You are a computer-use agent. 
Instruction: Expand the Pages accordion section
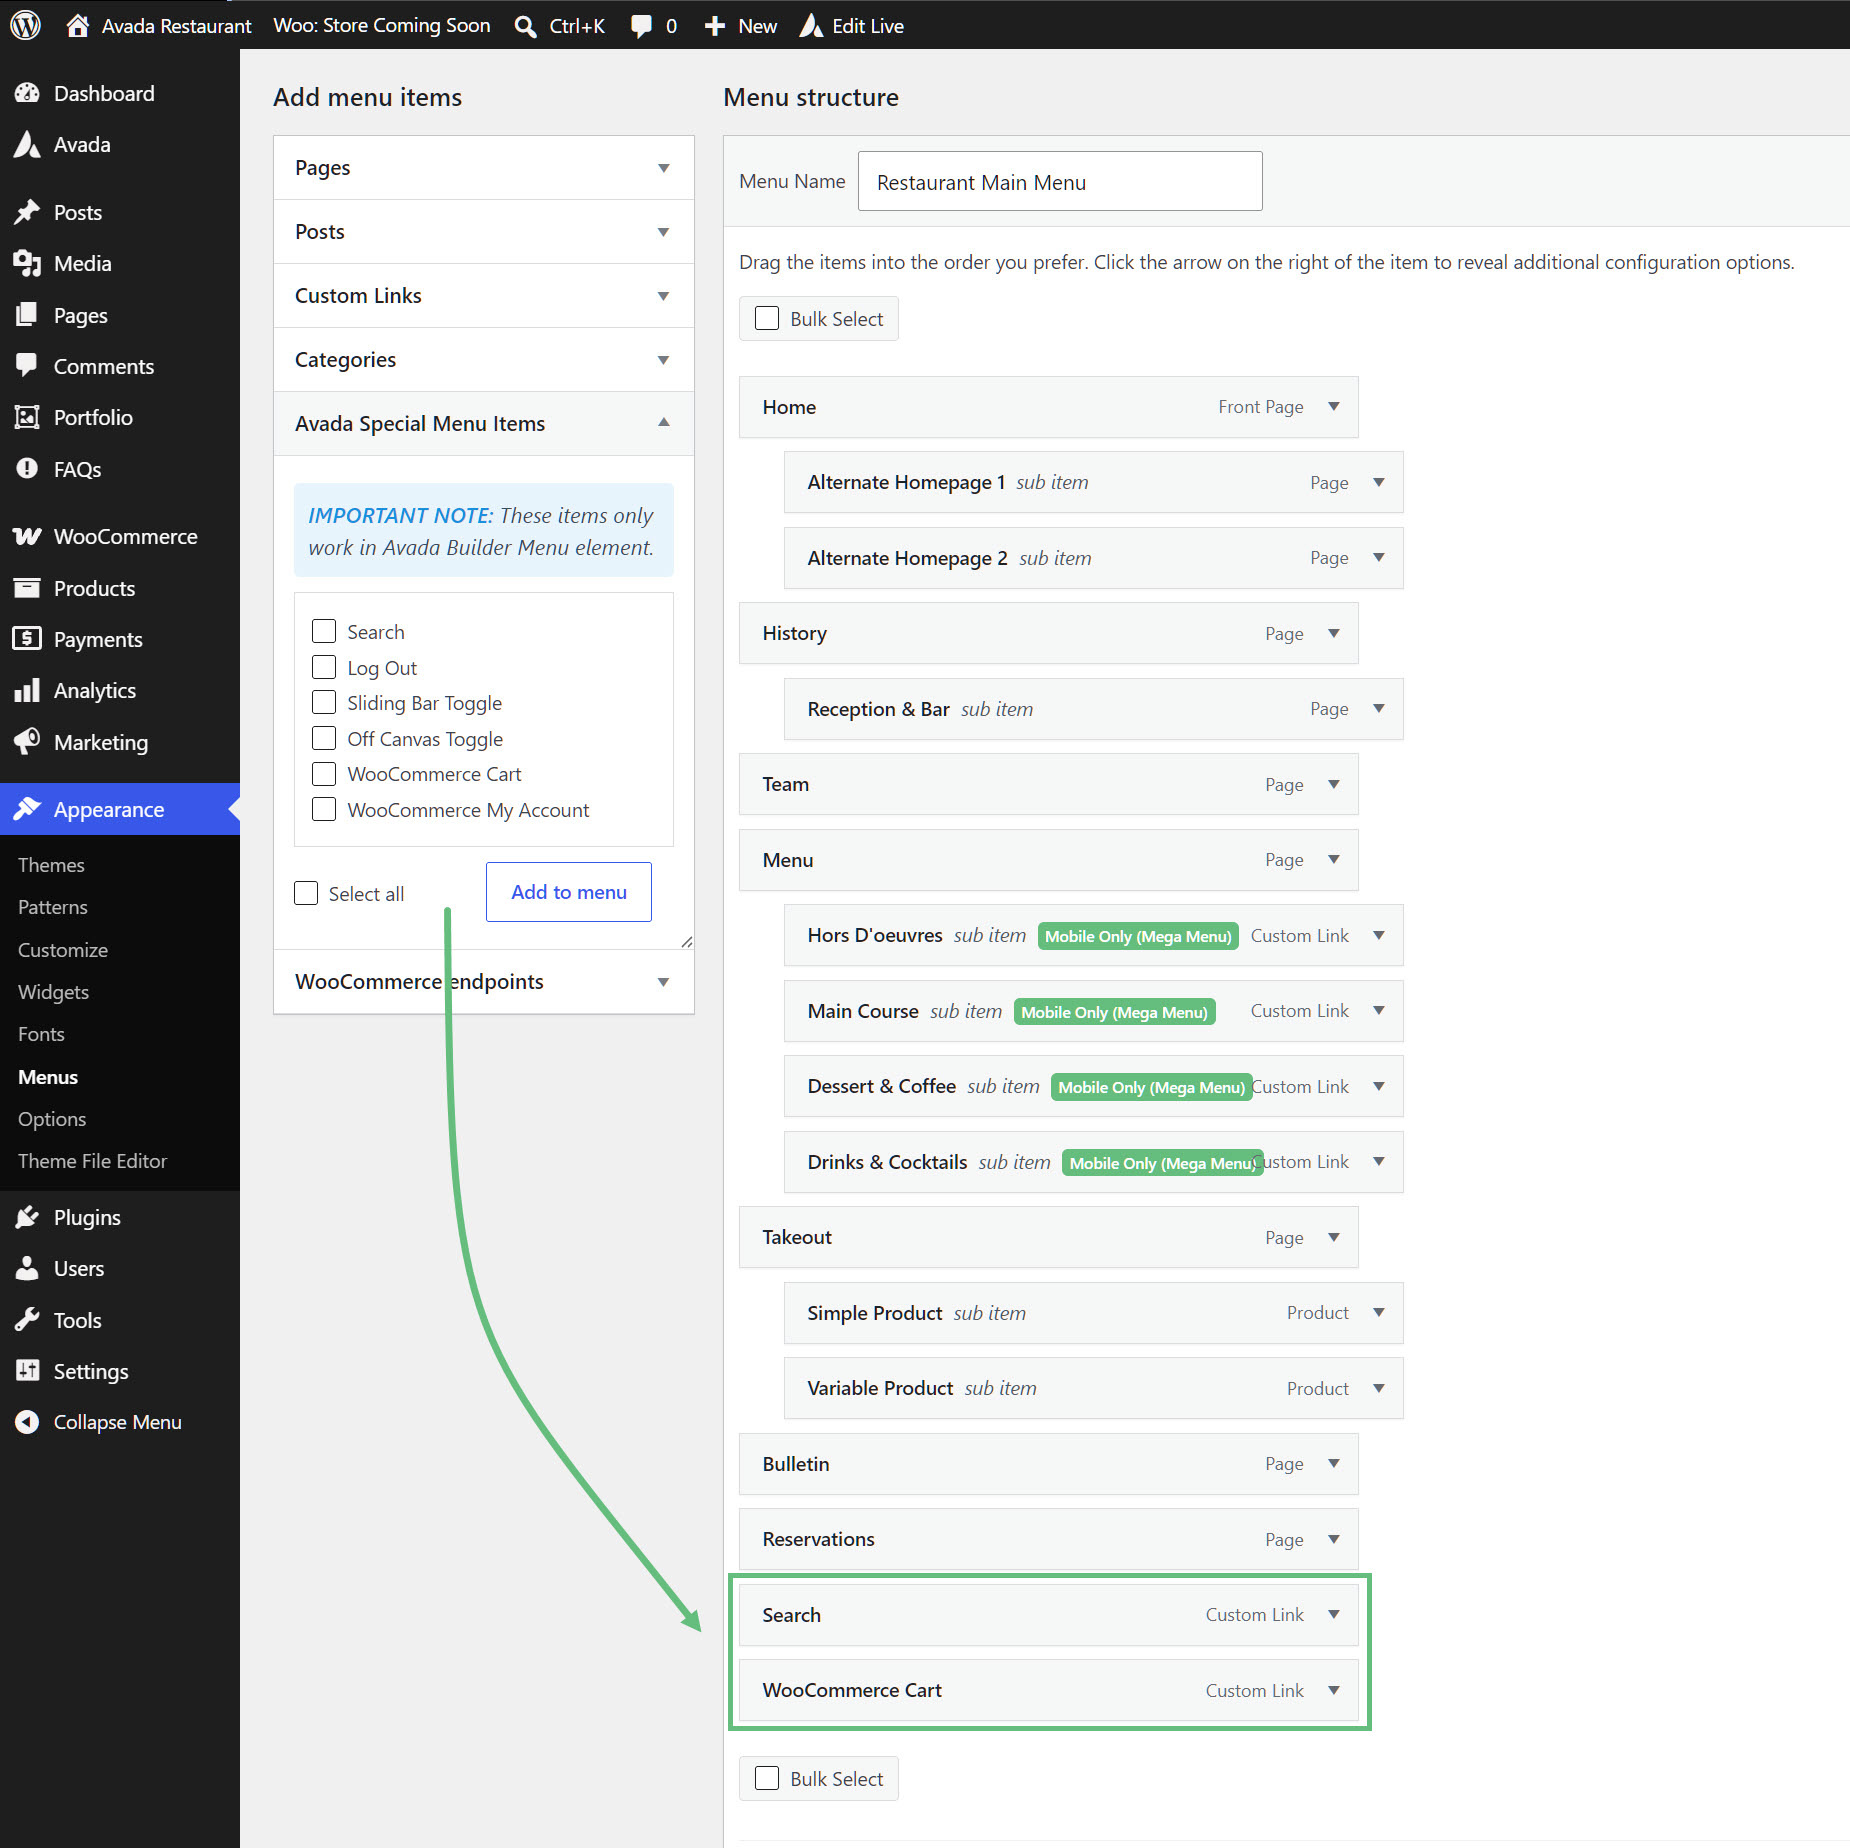484,168
